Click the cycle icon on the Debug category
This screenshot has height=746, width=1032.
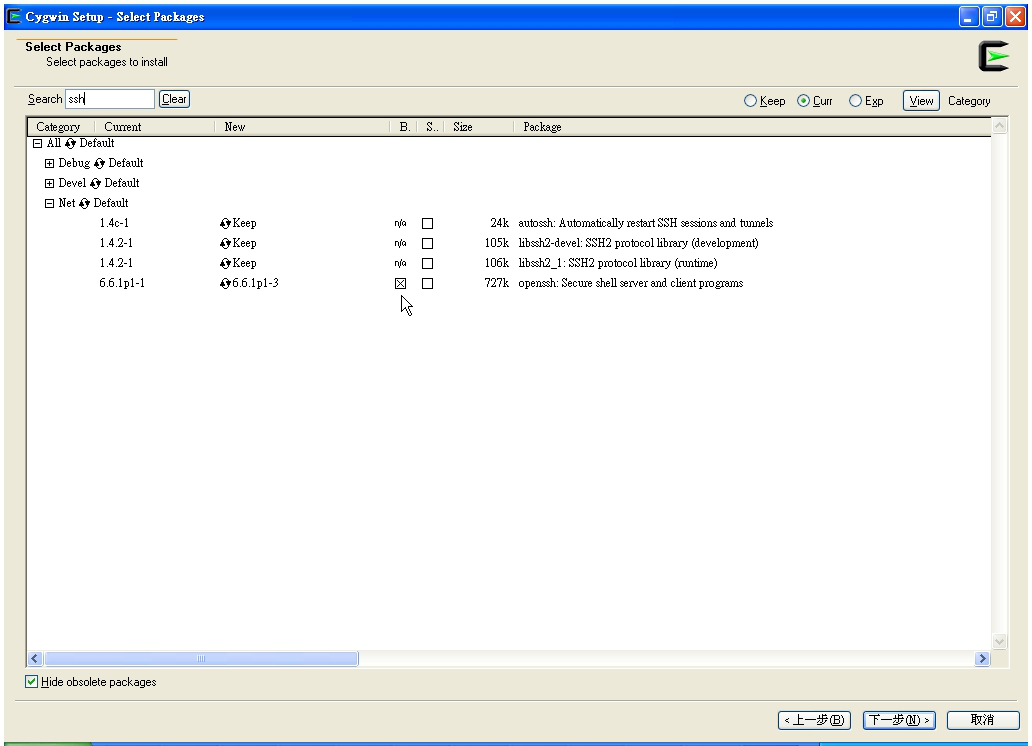(x=99, y=163)
